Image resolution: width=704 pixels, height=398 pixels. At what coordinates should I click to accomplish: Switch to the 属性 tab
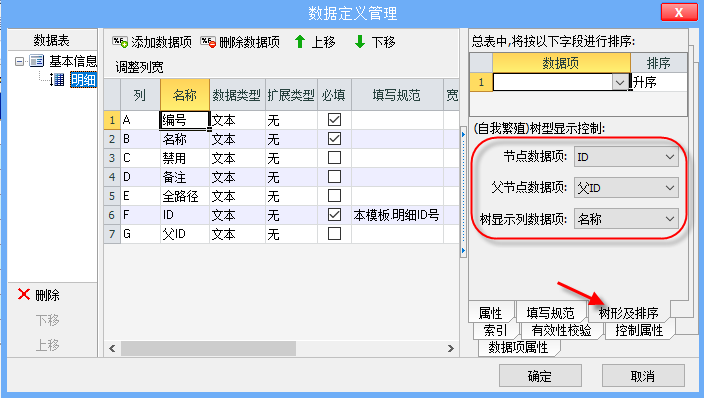pyautogui.click(x=490, y=313)
